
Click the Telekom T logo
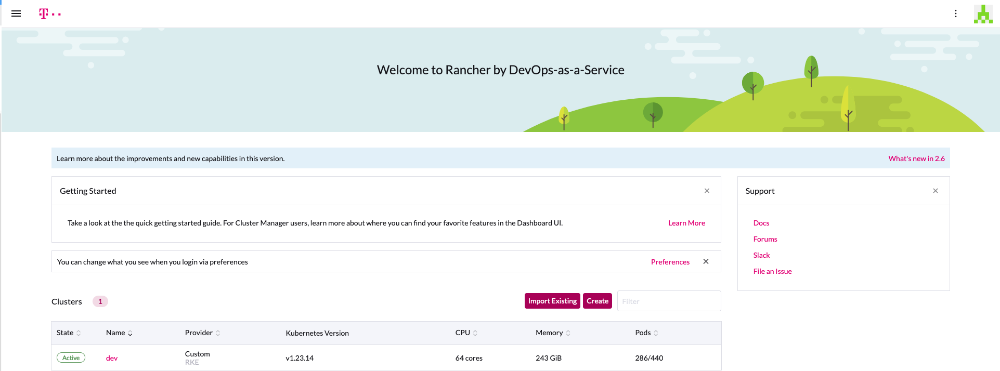[50, 13]
